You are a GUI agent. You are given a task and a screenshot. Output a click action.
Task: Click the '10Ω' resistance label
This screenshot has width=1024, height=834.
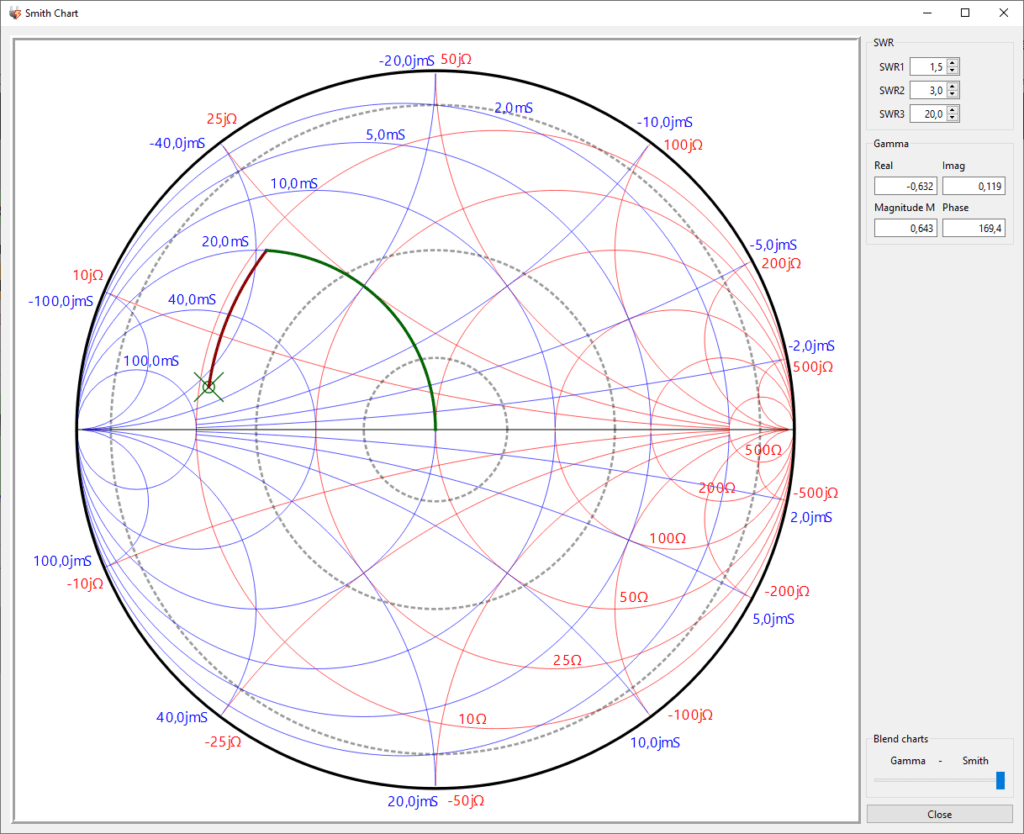point(472,719)
